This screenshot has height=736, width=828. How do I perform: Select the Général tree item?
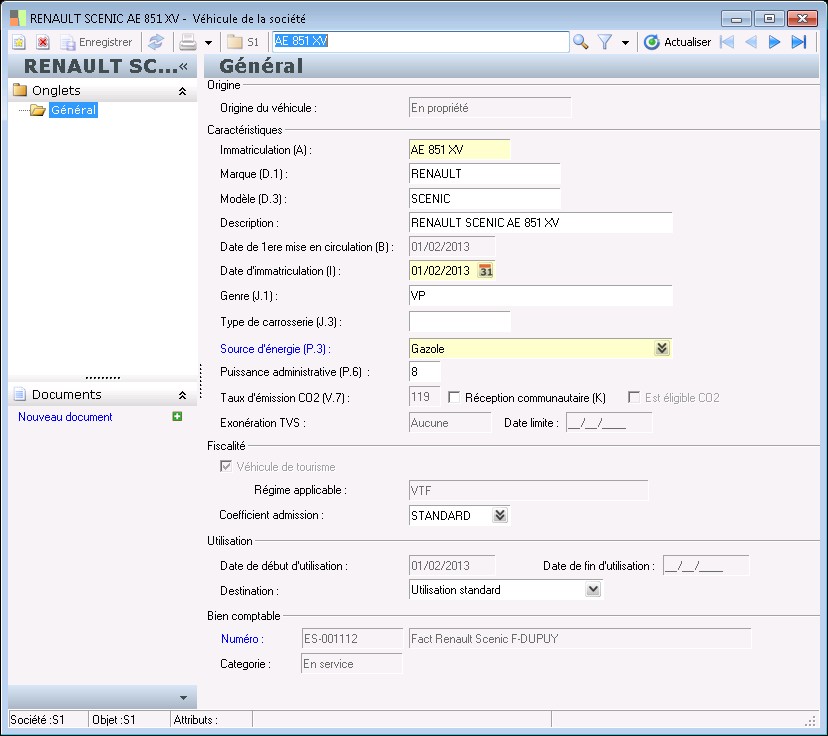tap(73, 110)
